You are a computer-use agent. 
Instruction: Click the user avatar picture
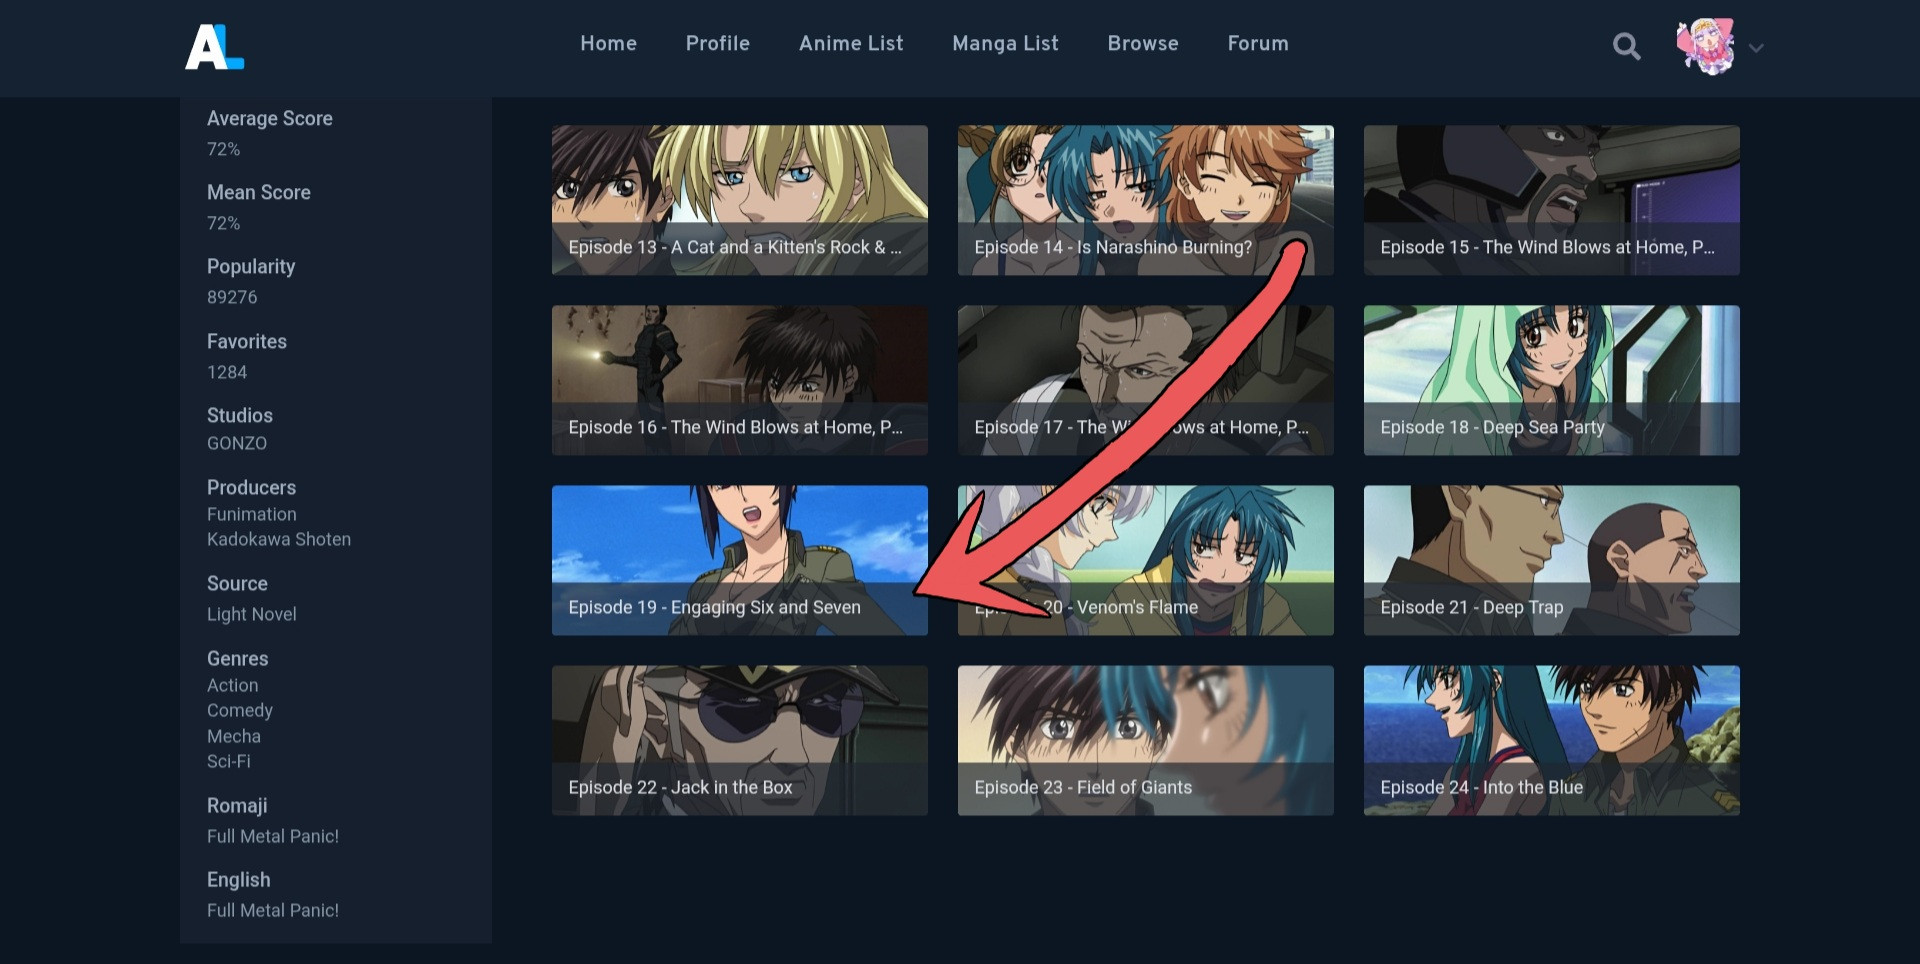1705,46
